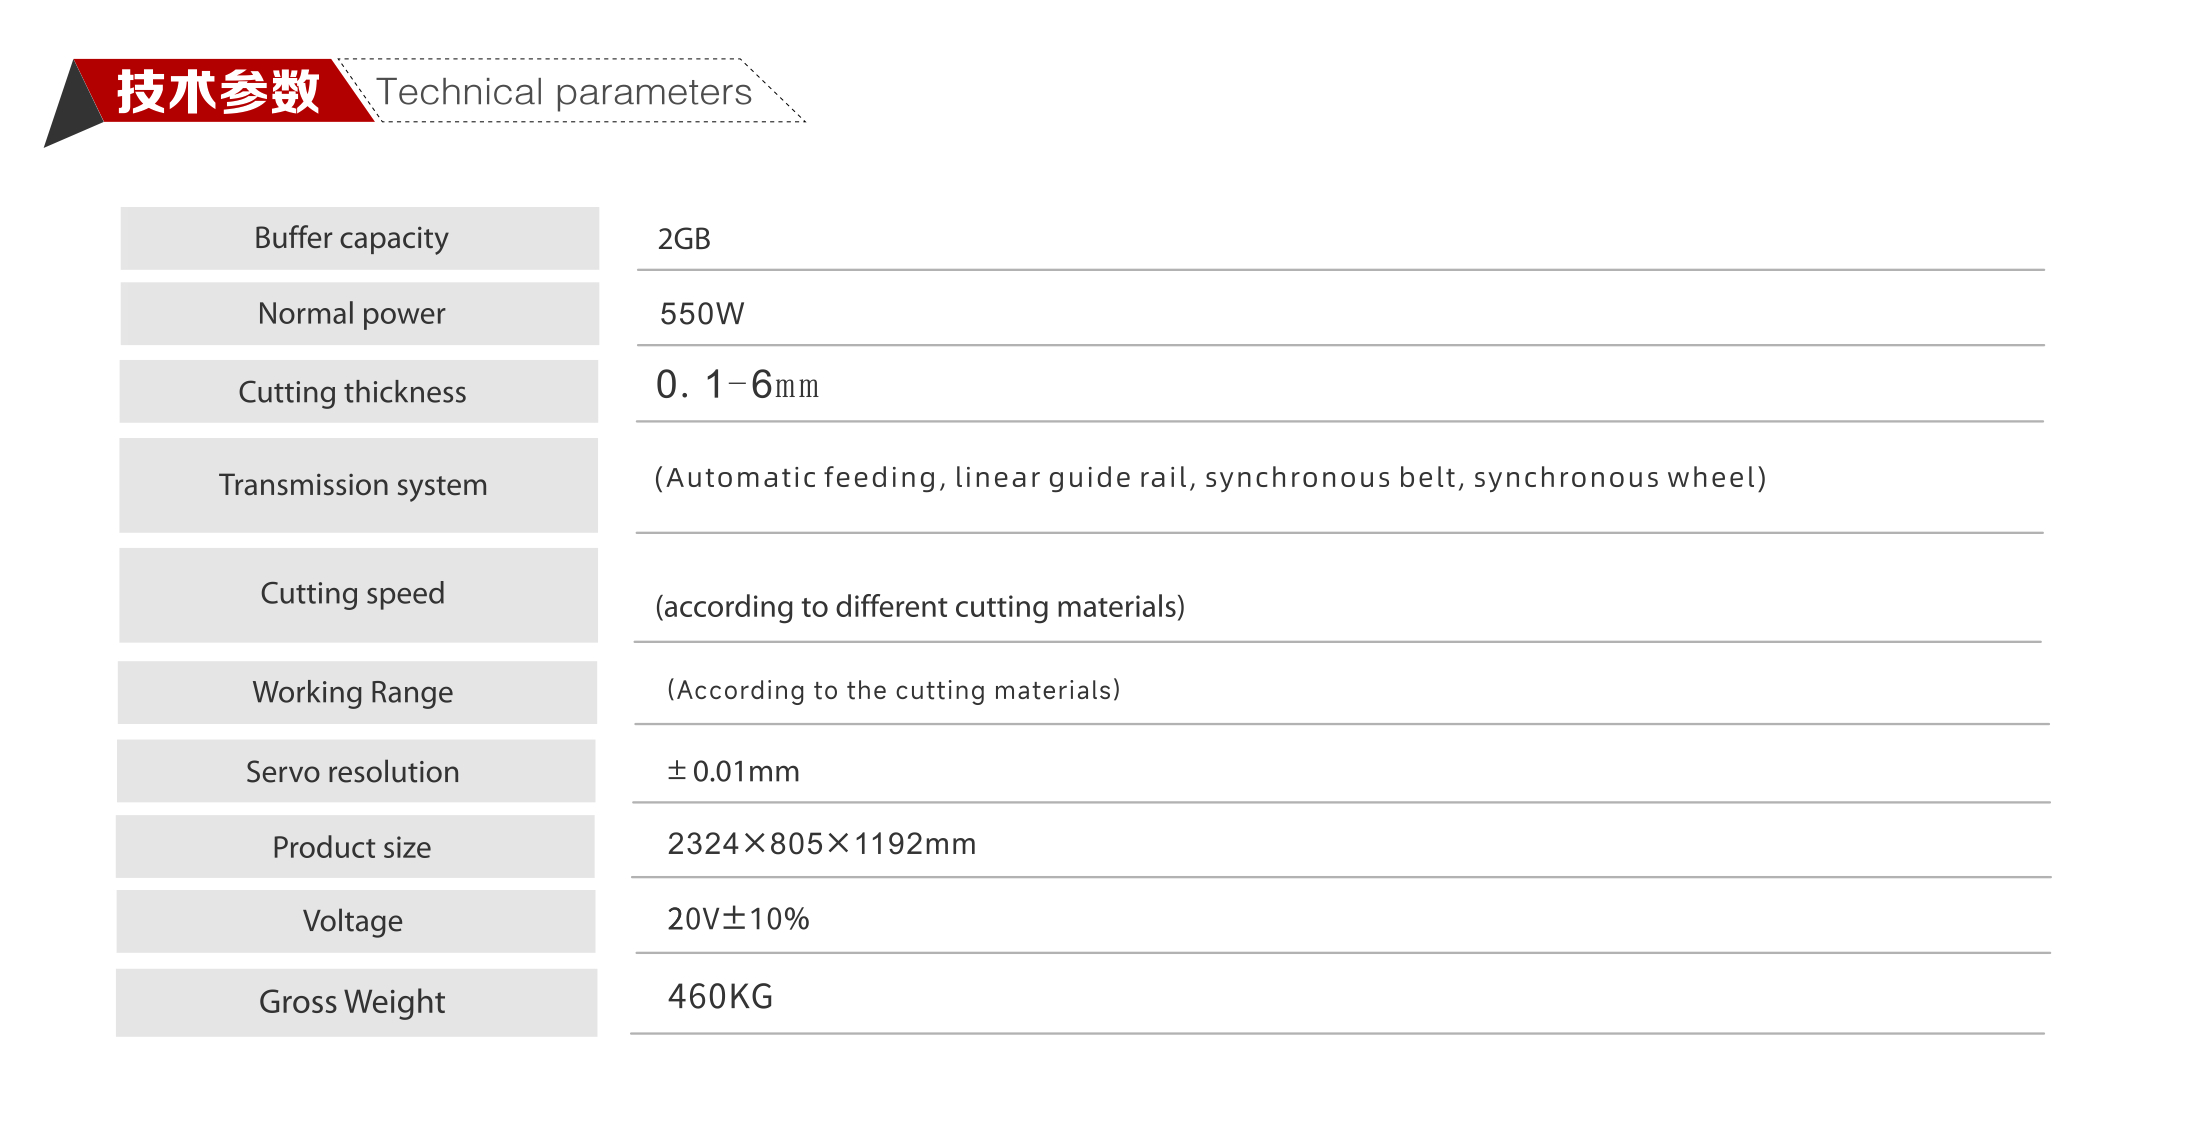2201x1131 pixels.
Task: Click the 550W power value
Action: pos(702,314)
